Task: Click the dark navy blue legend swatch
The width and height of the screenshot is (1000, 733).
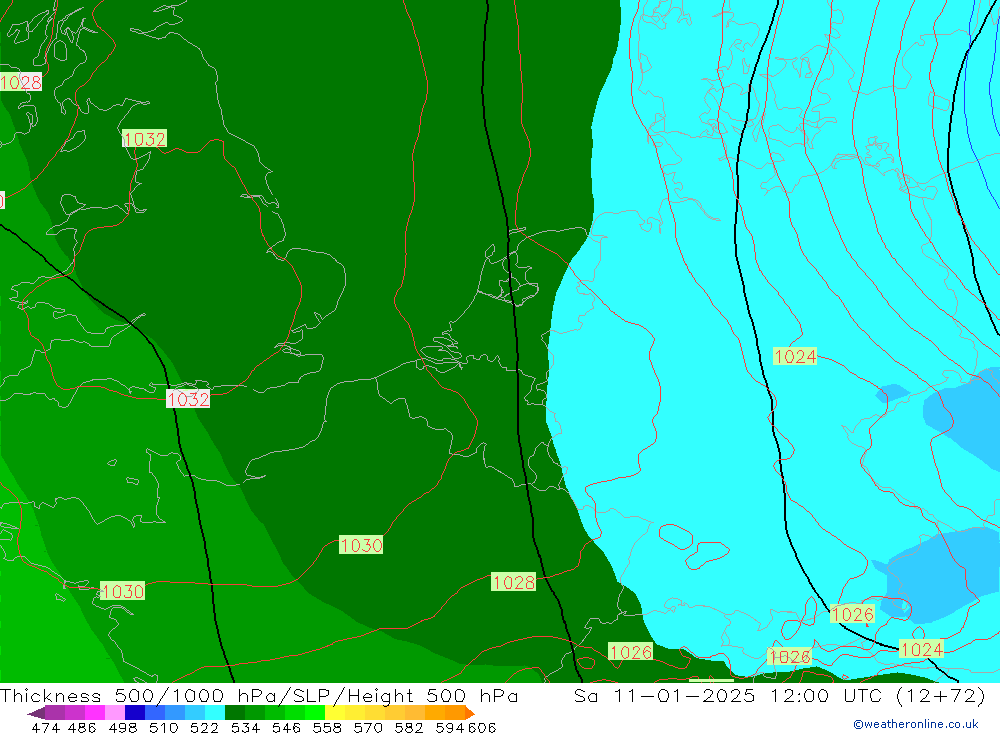Action: point(135,713)
